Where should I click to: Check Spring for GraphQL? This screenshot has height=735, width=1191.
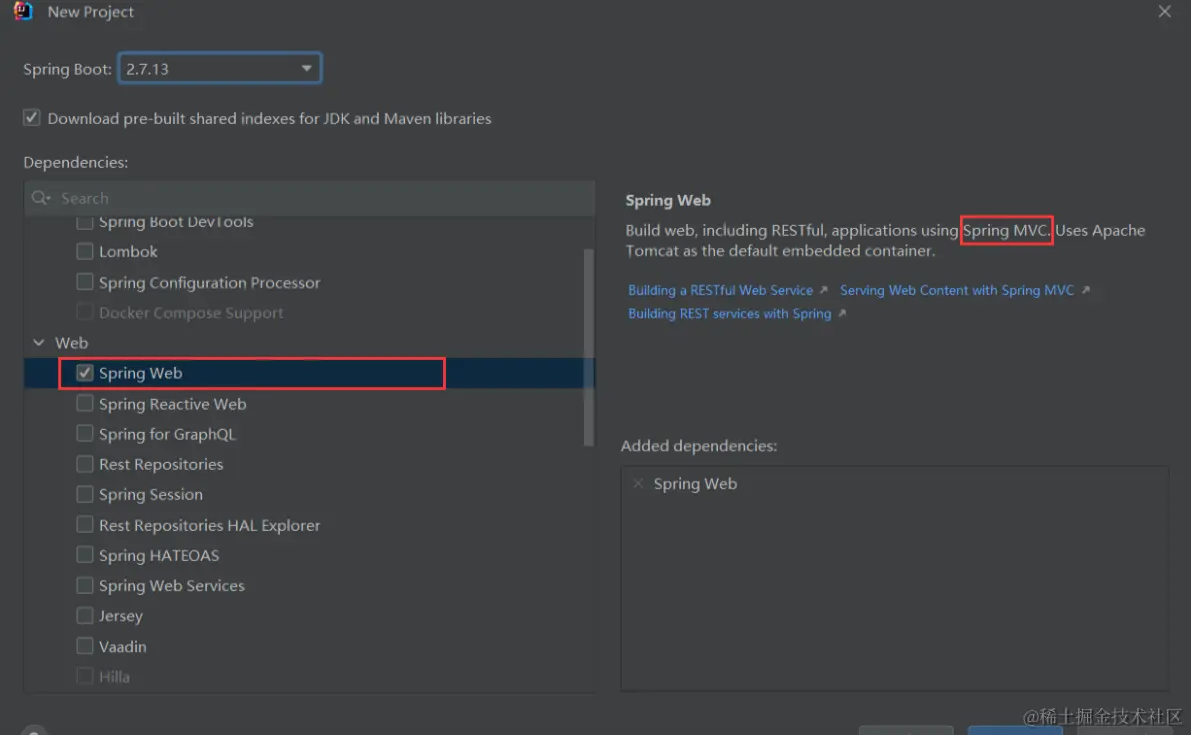85,434
